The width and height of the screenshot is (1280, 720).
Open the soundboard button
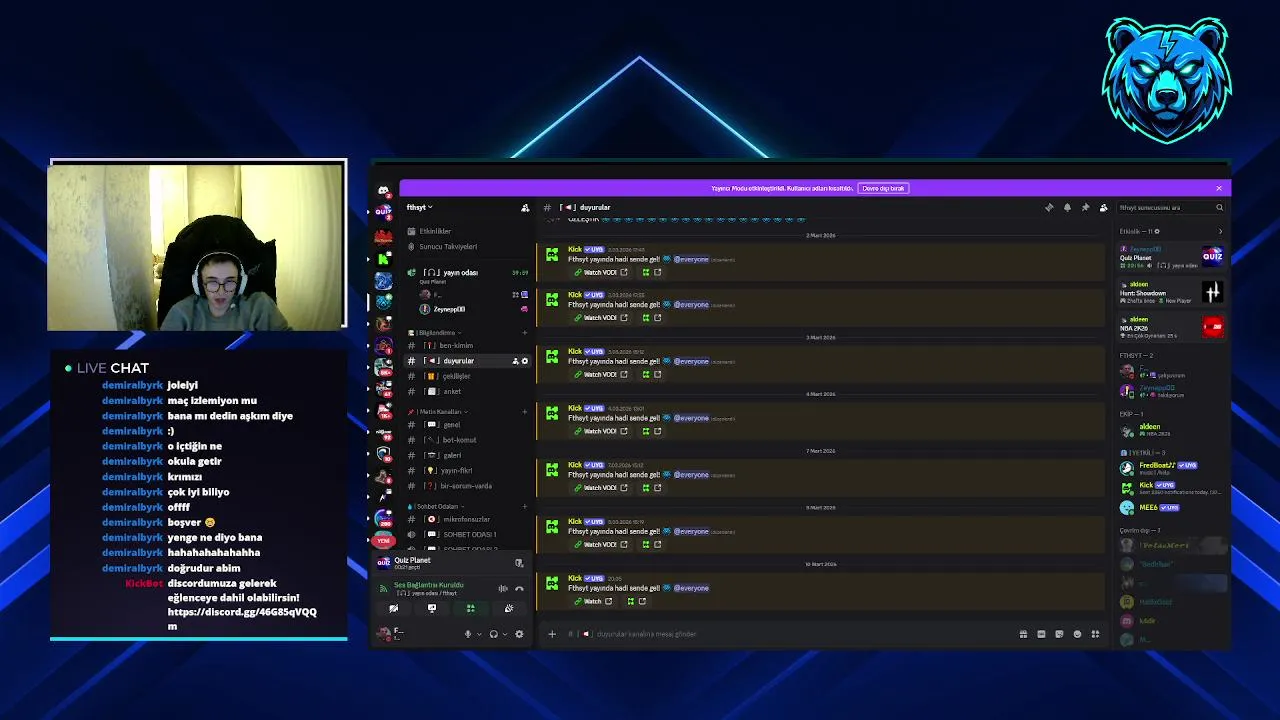click(509, 608)
